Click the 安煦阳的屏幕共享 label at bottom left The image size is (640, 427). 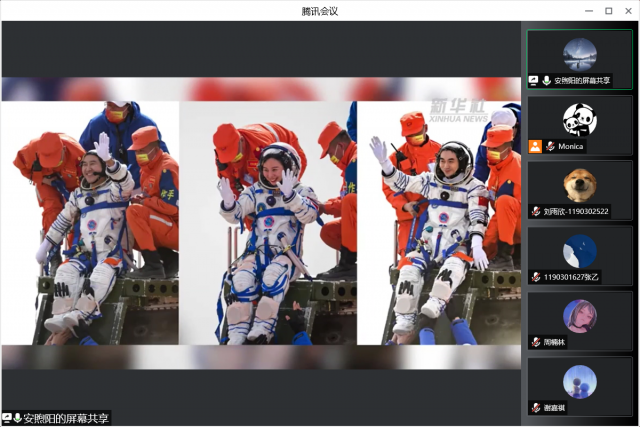66,418
